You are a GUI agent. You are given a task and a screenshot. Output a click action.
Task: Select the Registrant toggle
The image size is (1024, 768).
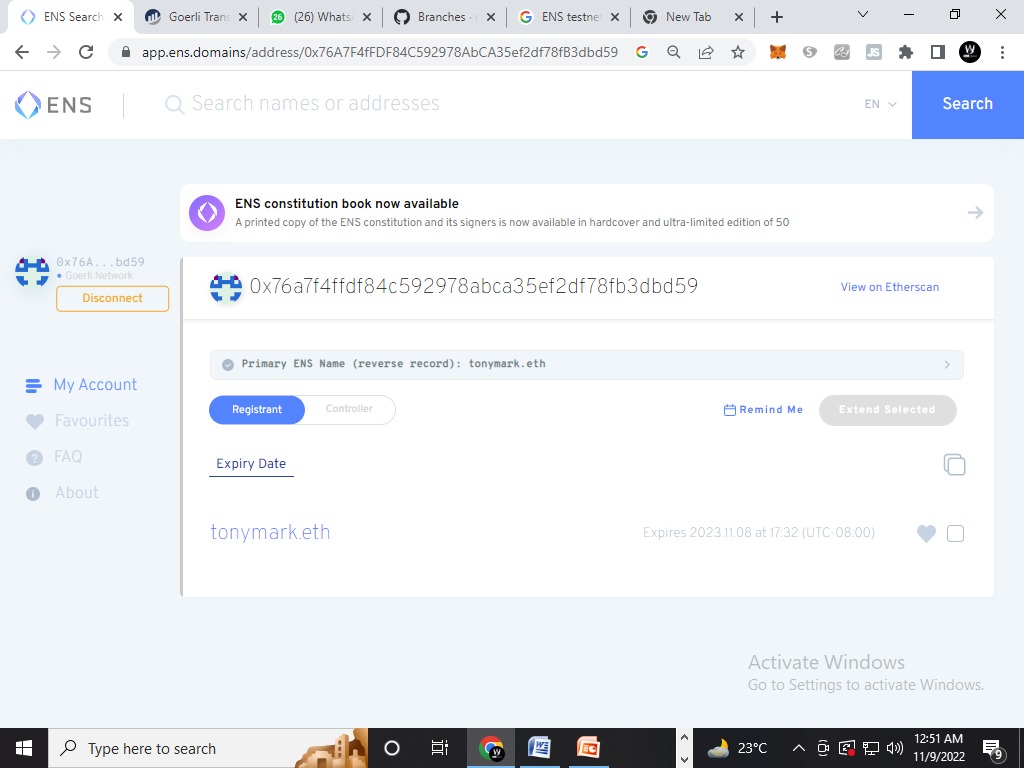(257, 409)
